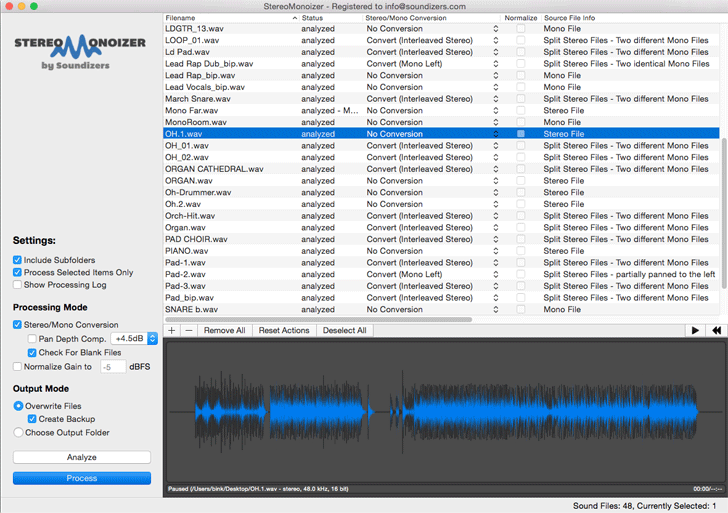
Task: Click the Remove All button
Action: pyautogui.click(x=224, y=331)
